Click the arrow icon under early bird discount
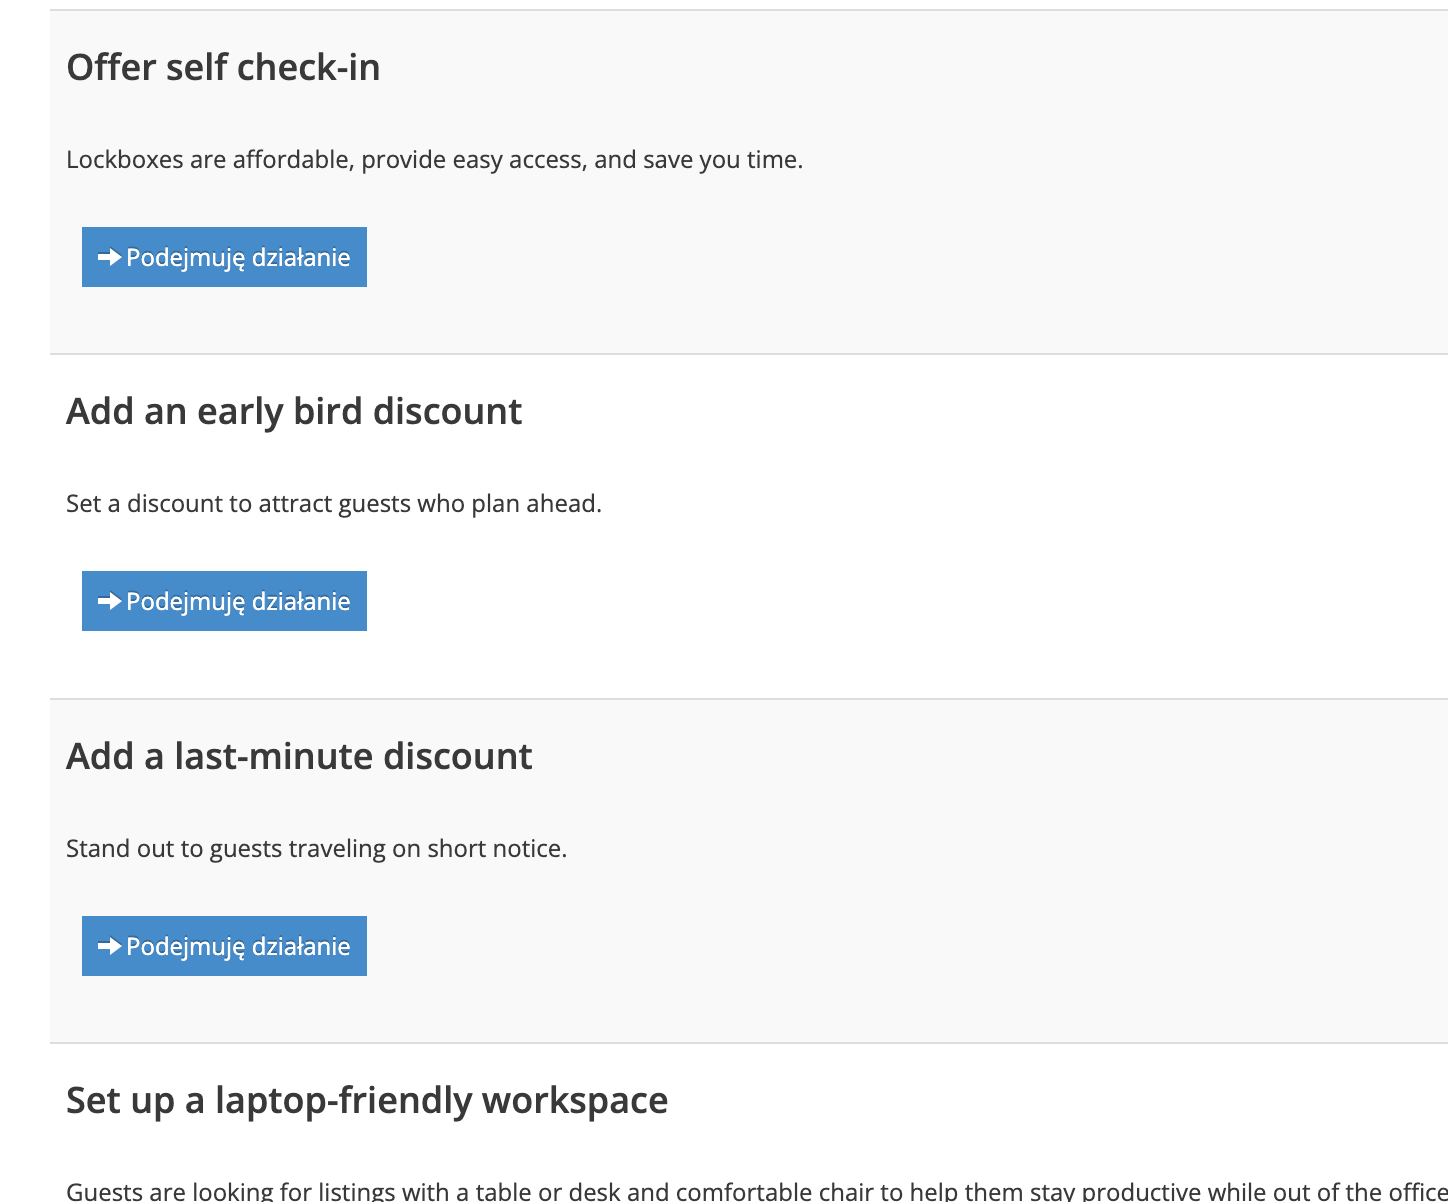This screenshot has height=1202, width=1448. pyautogui.click(x=109, y=601)
